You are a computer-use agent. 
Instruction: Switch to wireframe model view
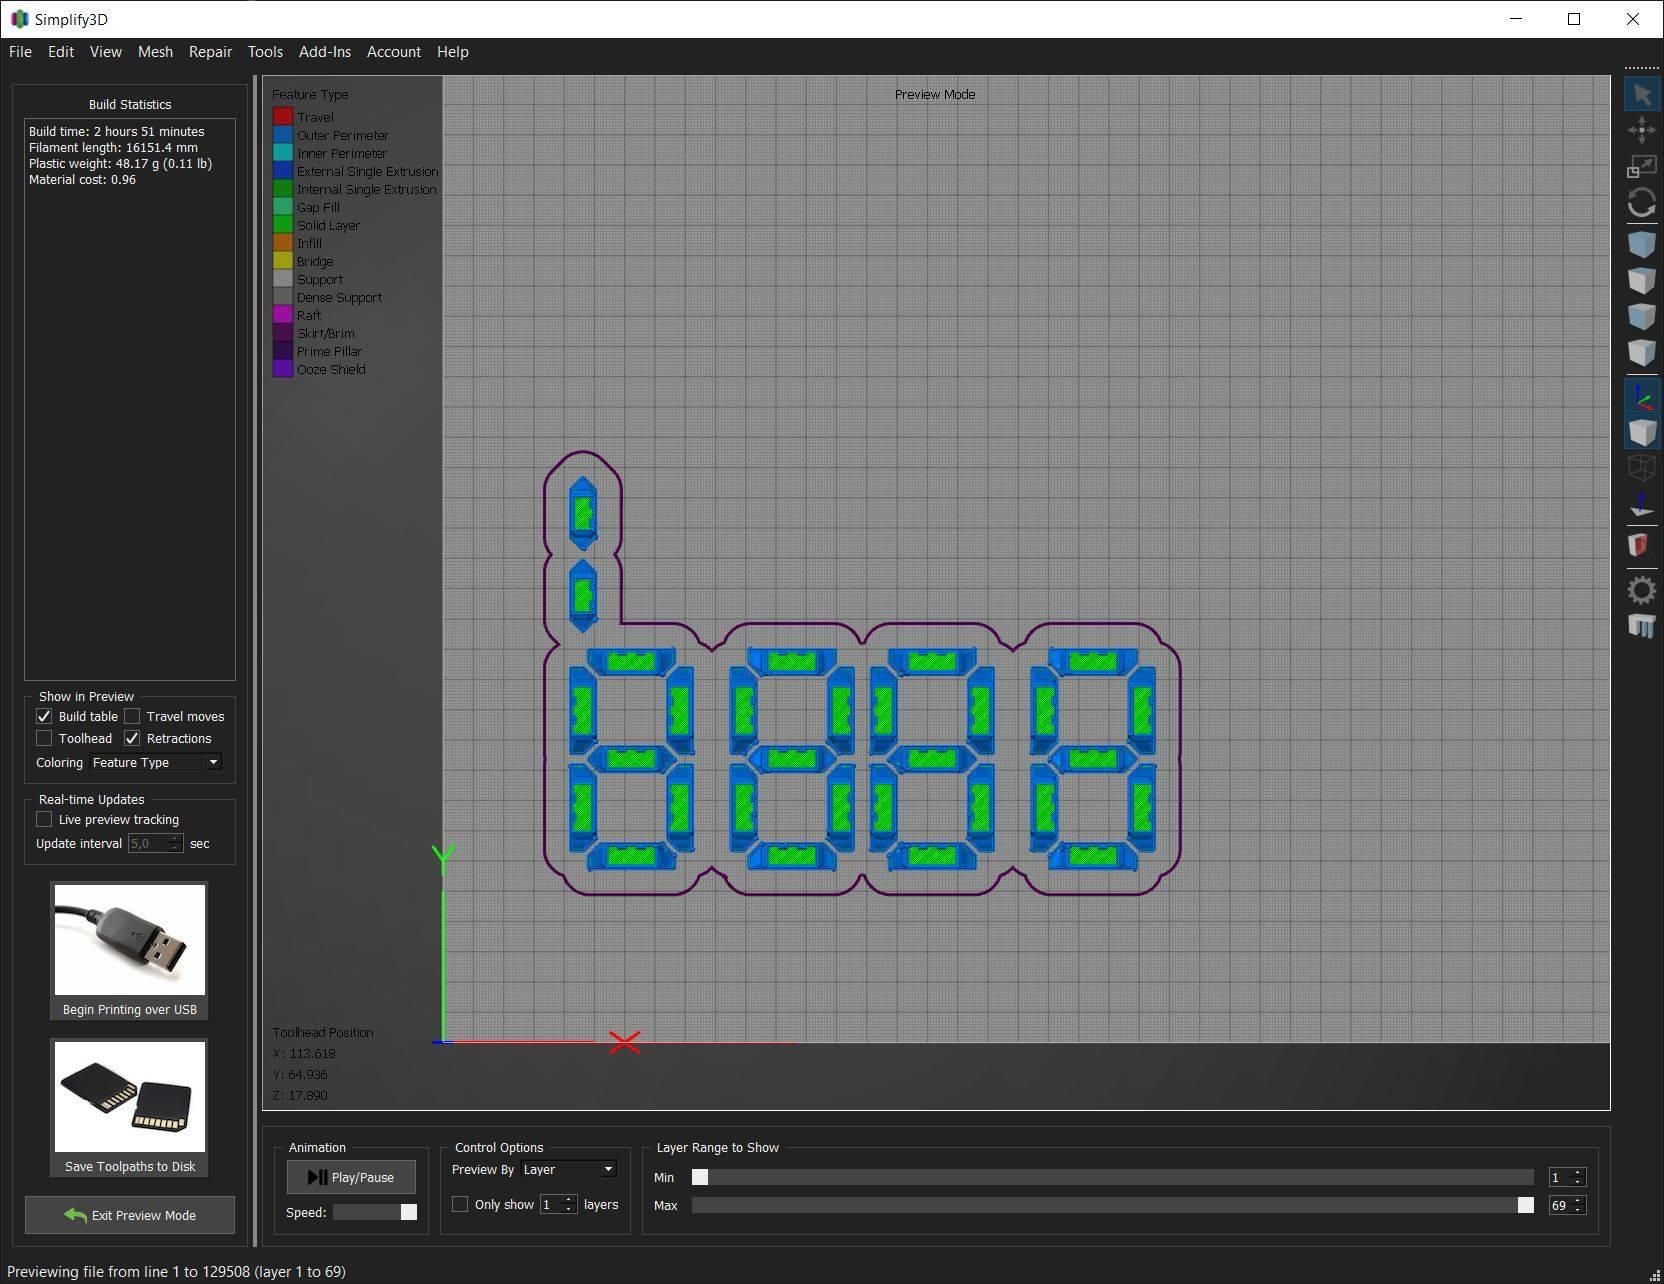click(x=1641, y=467)
